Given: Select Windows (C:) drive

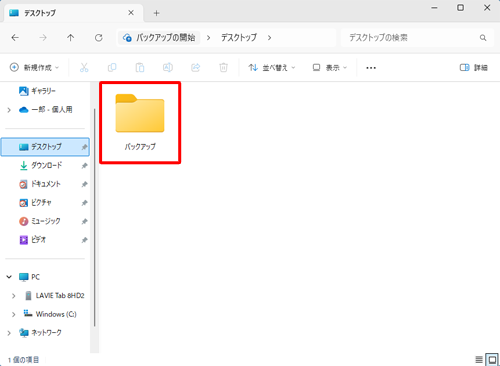Looking at the screenshot, I should point(50,314).
